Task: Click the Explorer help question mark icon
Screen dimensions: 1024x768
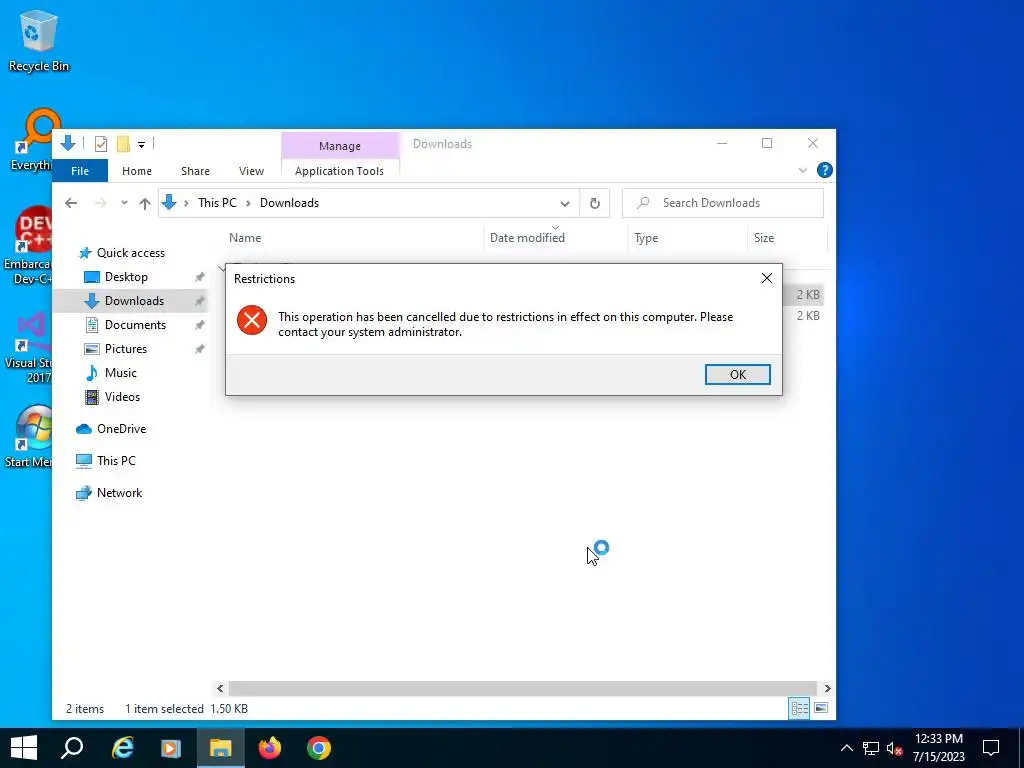Action: click(825, 170)
